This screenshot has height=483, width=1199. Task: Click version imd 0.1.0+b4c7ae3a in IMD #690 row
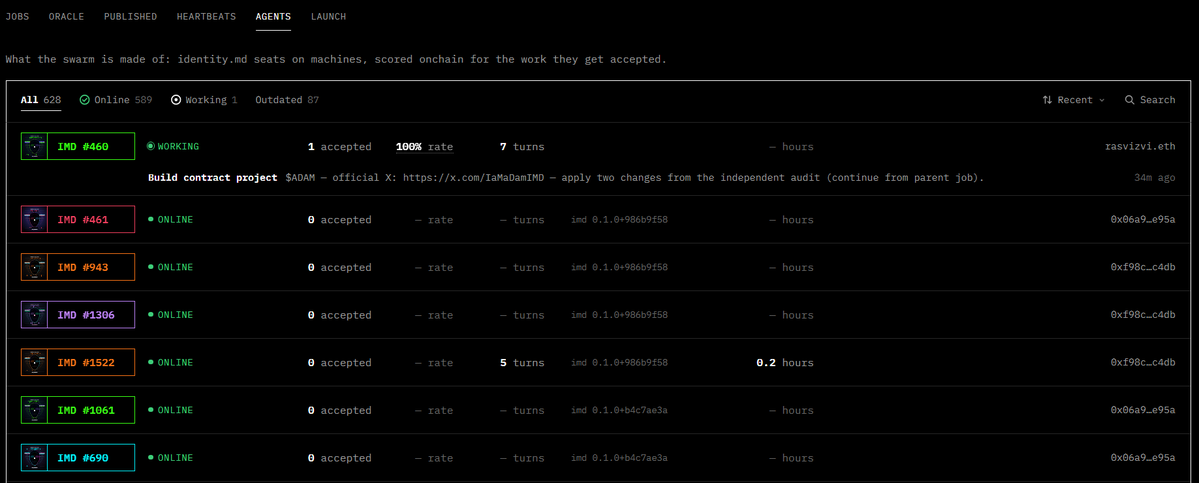(x=619, y=458)
